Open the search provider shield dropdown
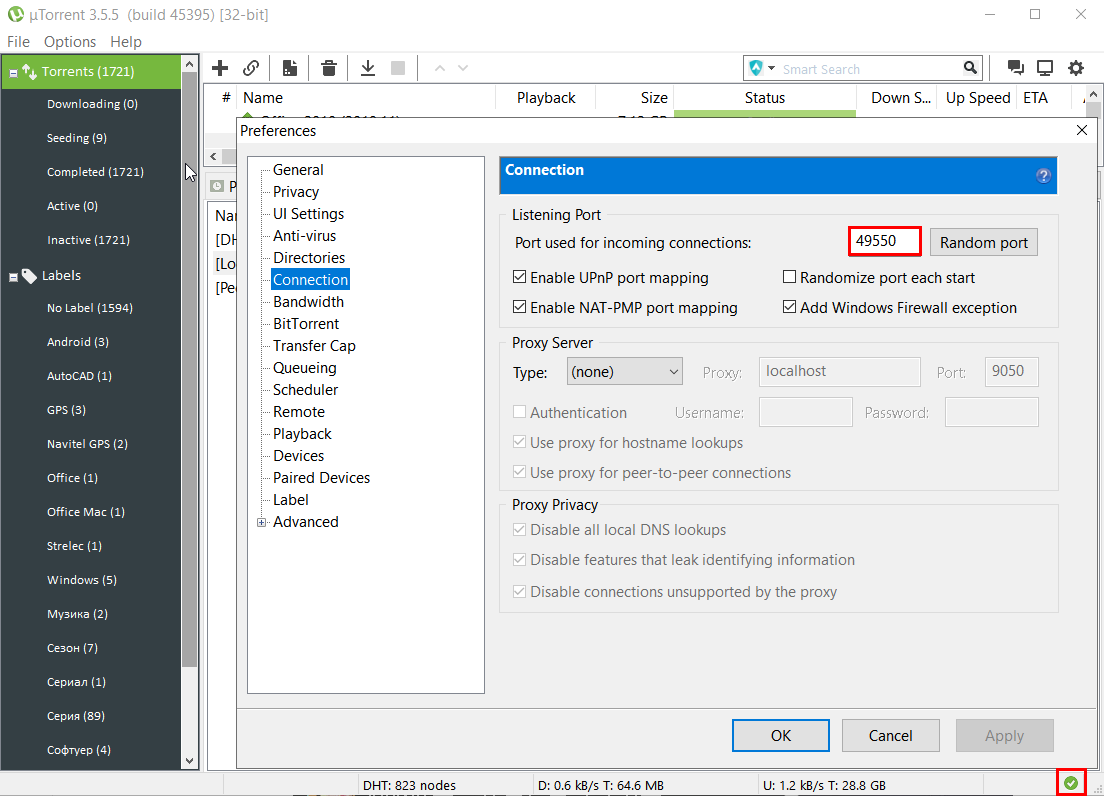 point(763,68)
